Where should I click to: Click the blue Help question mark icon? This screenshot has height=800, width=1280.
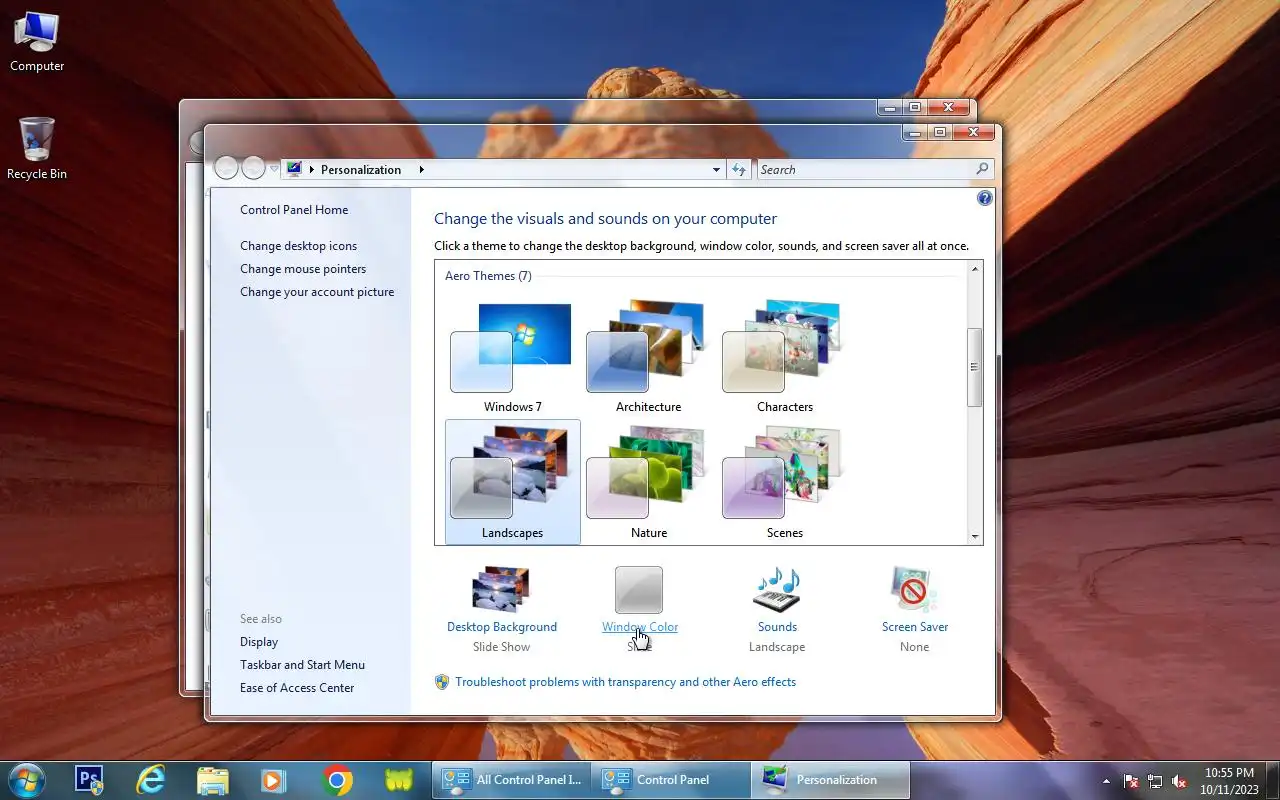(x=984, y=198)
